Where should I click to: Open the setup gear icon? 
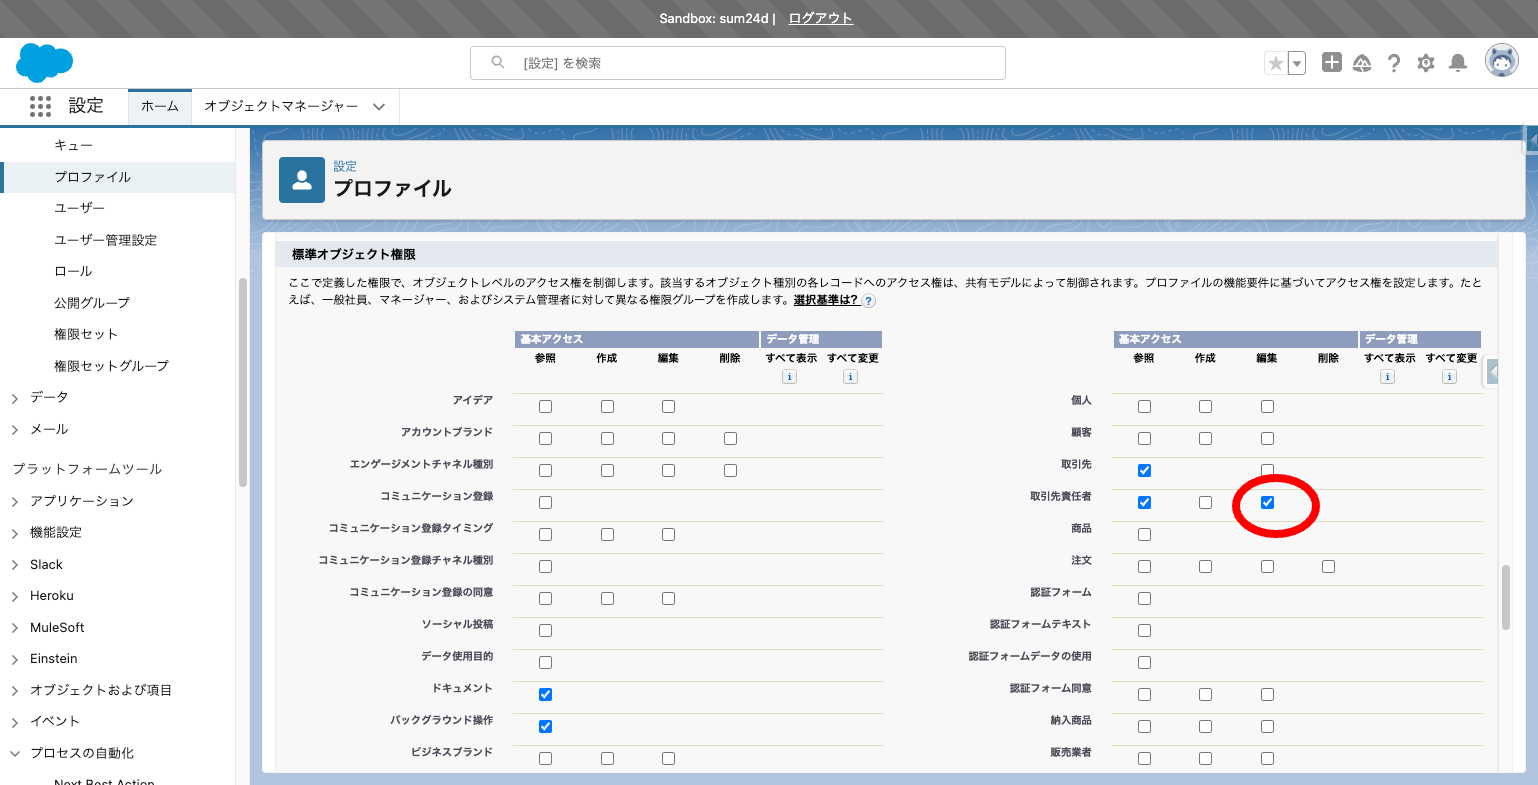1426,63
